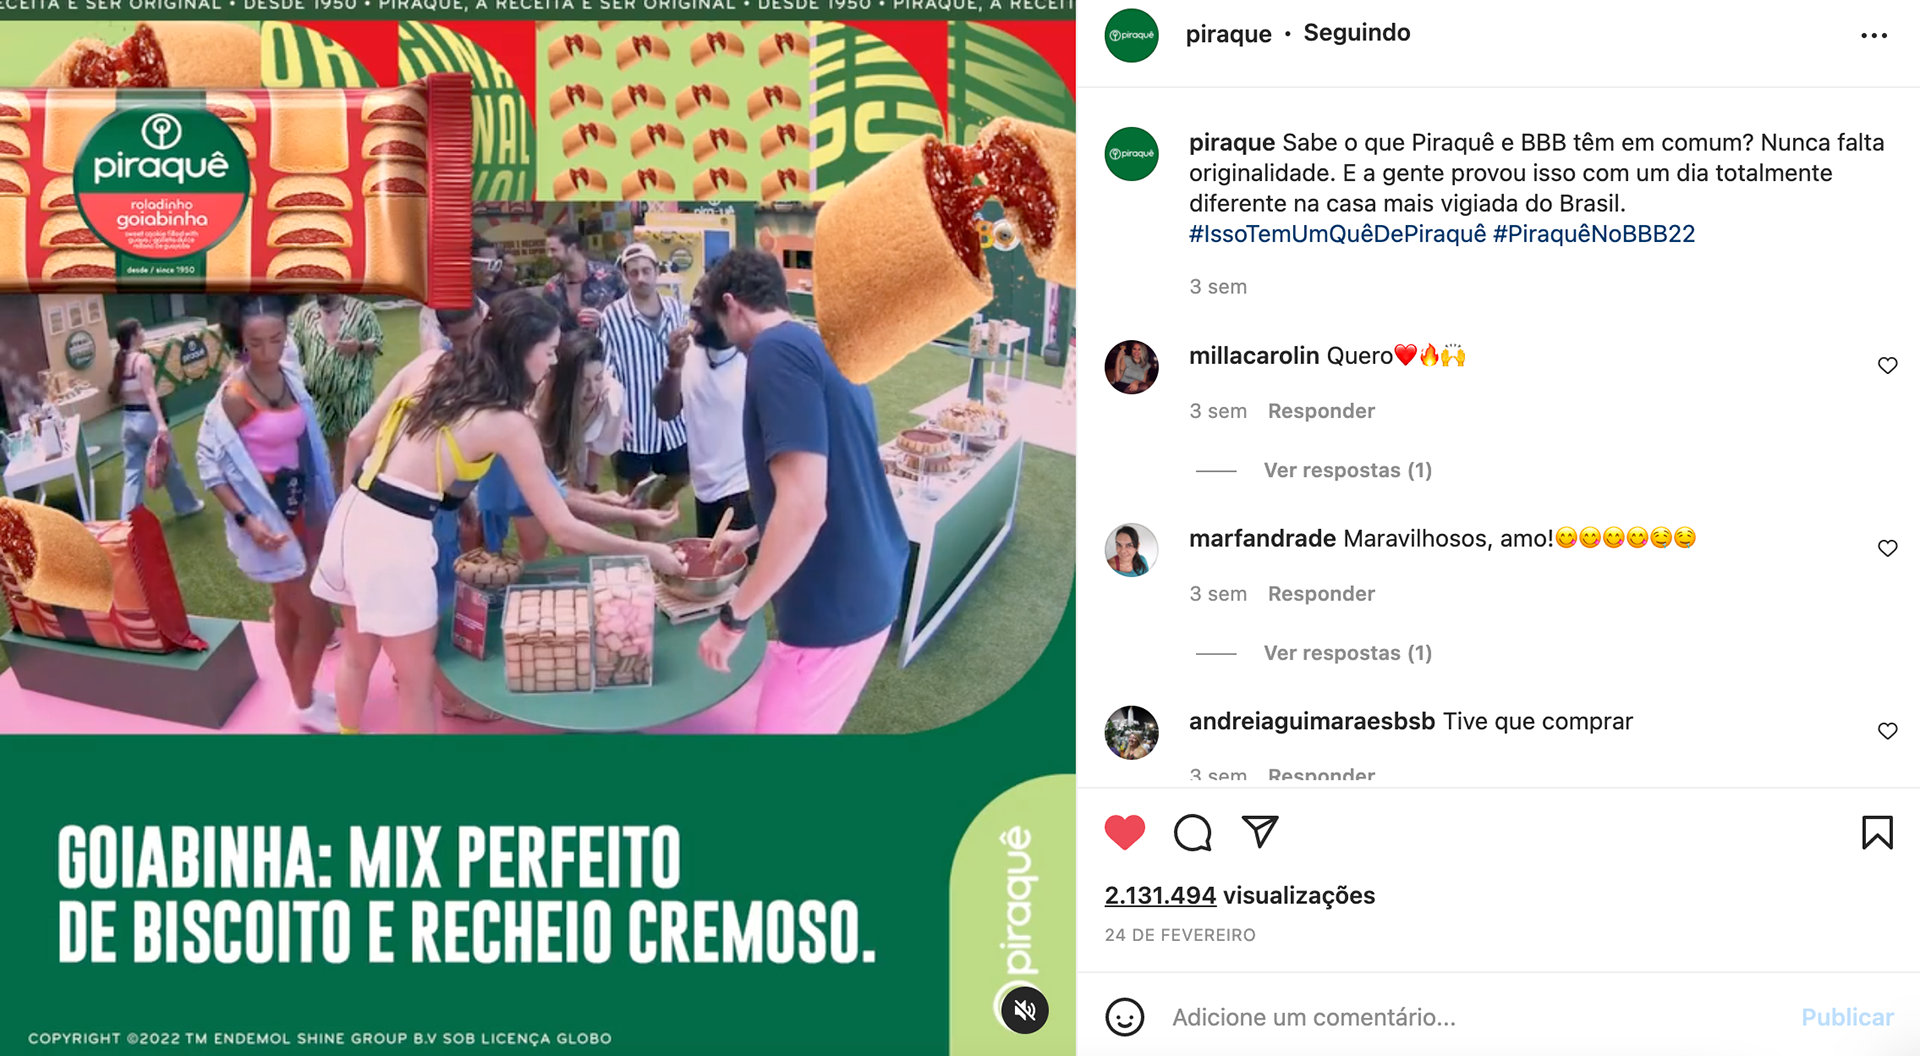Unlike the post with the red heart
The width and height of the screenshot is (1920, 1056).
tap(1125, 832)
